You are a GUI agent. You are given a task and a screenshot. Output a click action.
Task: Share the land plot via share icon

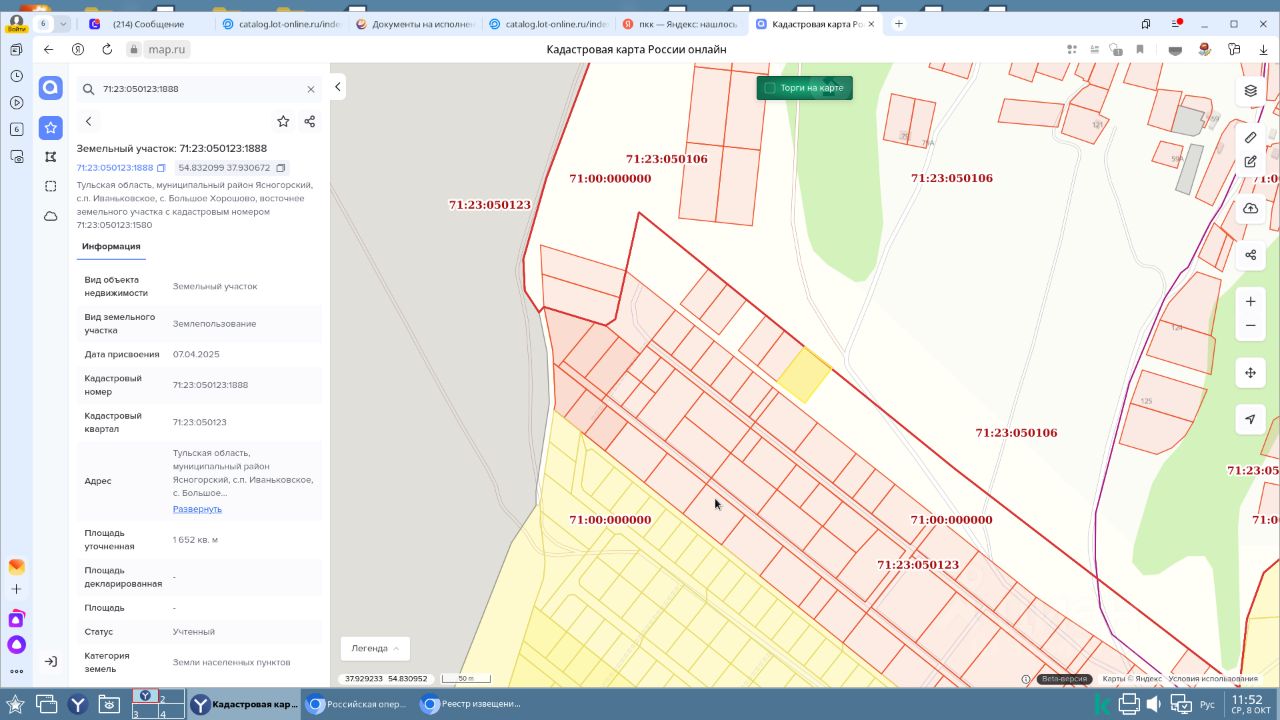click(x=309, y=121)
